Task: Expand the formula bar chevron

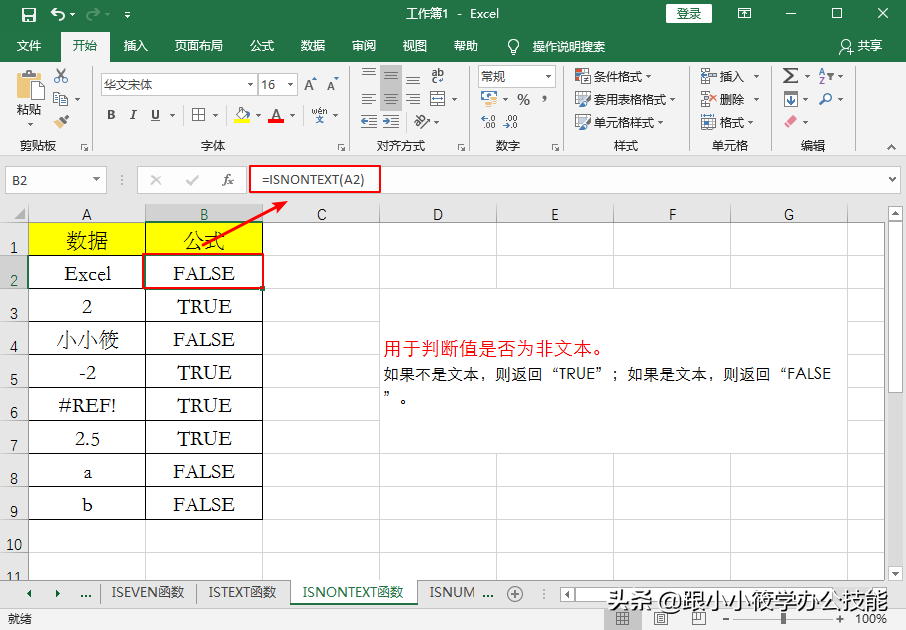Action: [892, 180]
